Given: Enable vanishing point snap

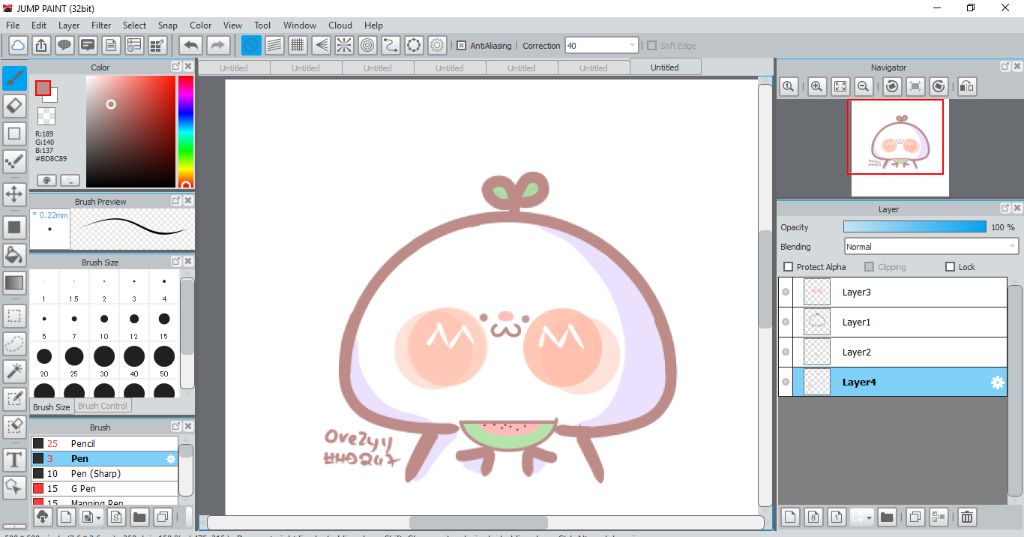Looking at the screenshot, I should 321,45.
